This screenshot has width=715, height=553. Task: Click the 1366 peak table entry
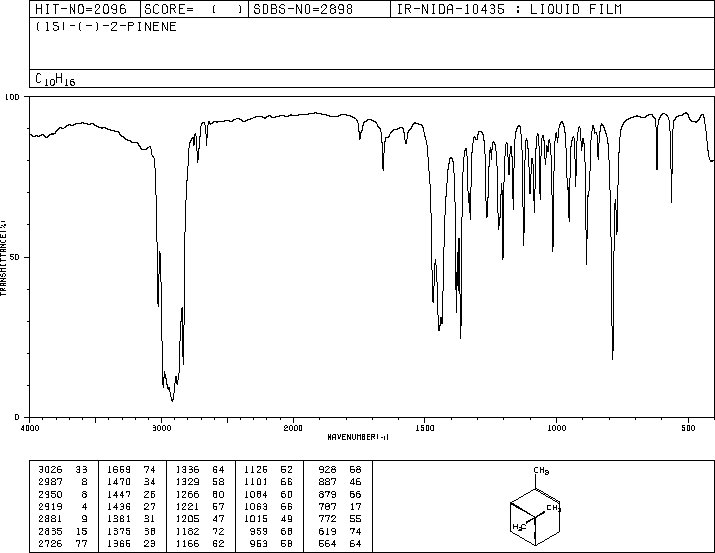coord(131,544)
